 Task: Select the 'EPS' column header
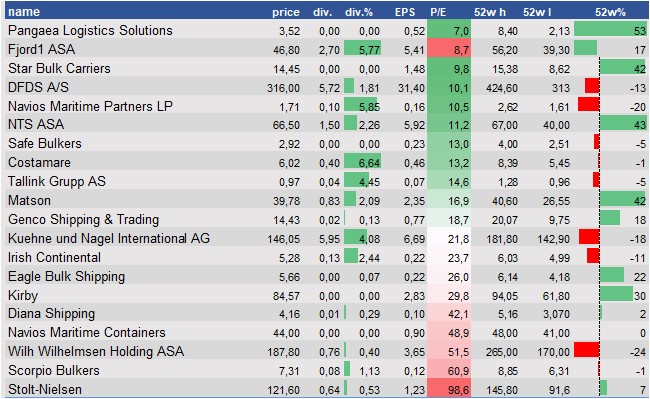(x=405, y=12)
